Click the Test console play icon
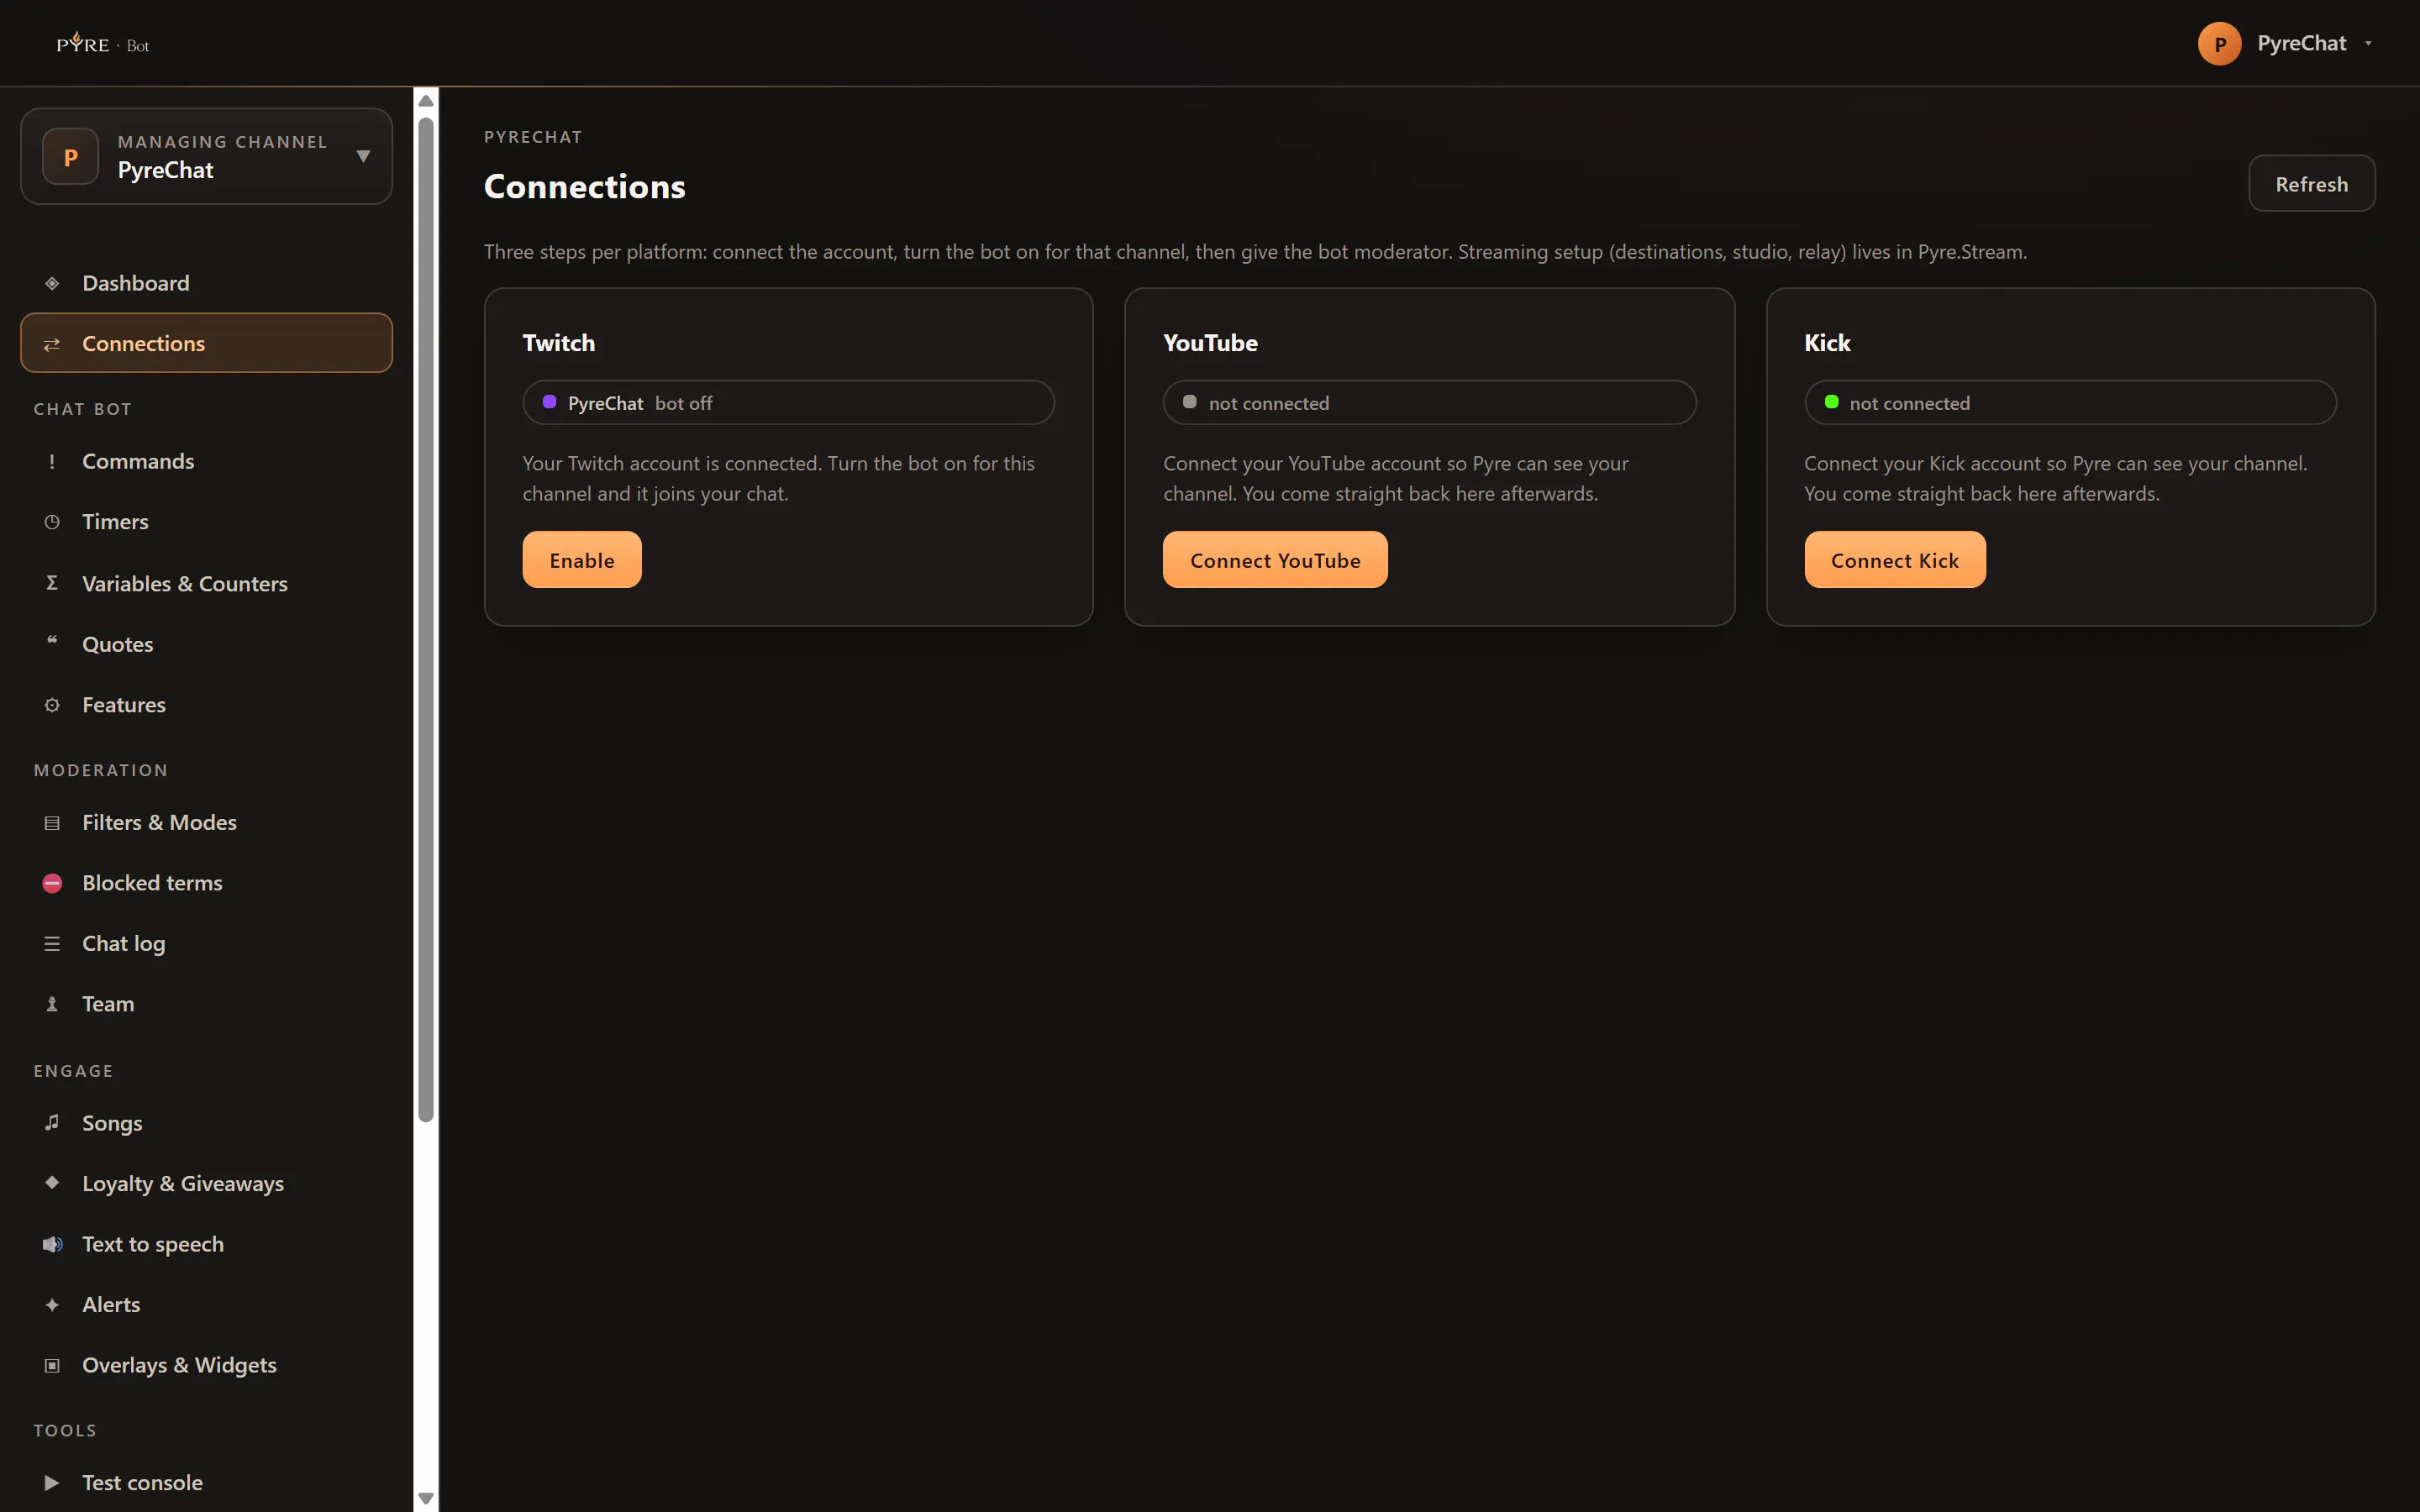The image size is (2420, 1512). 52,1483
